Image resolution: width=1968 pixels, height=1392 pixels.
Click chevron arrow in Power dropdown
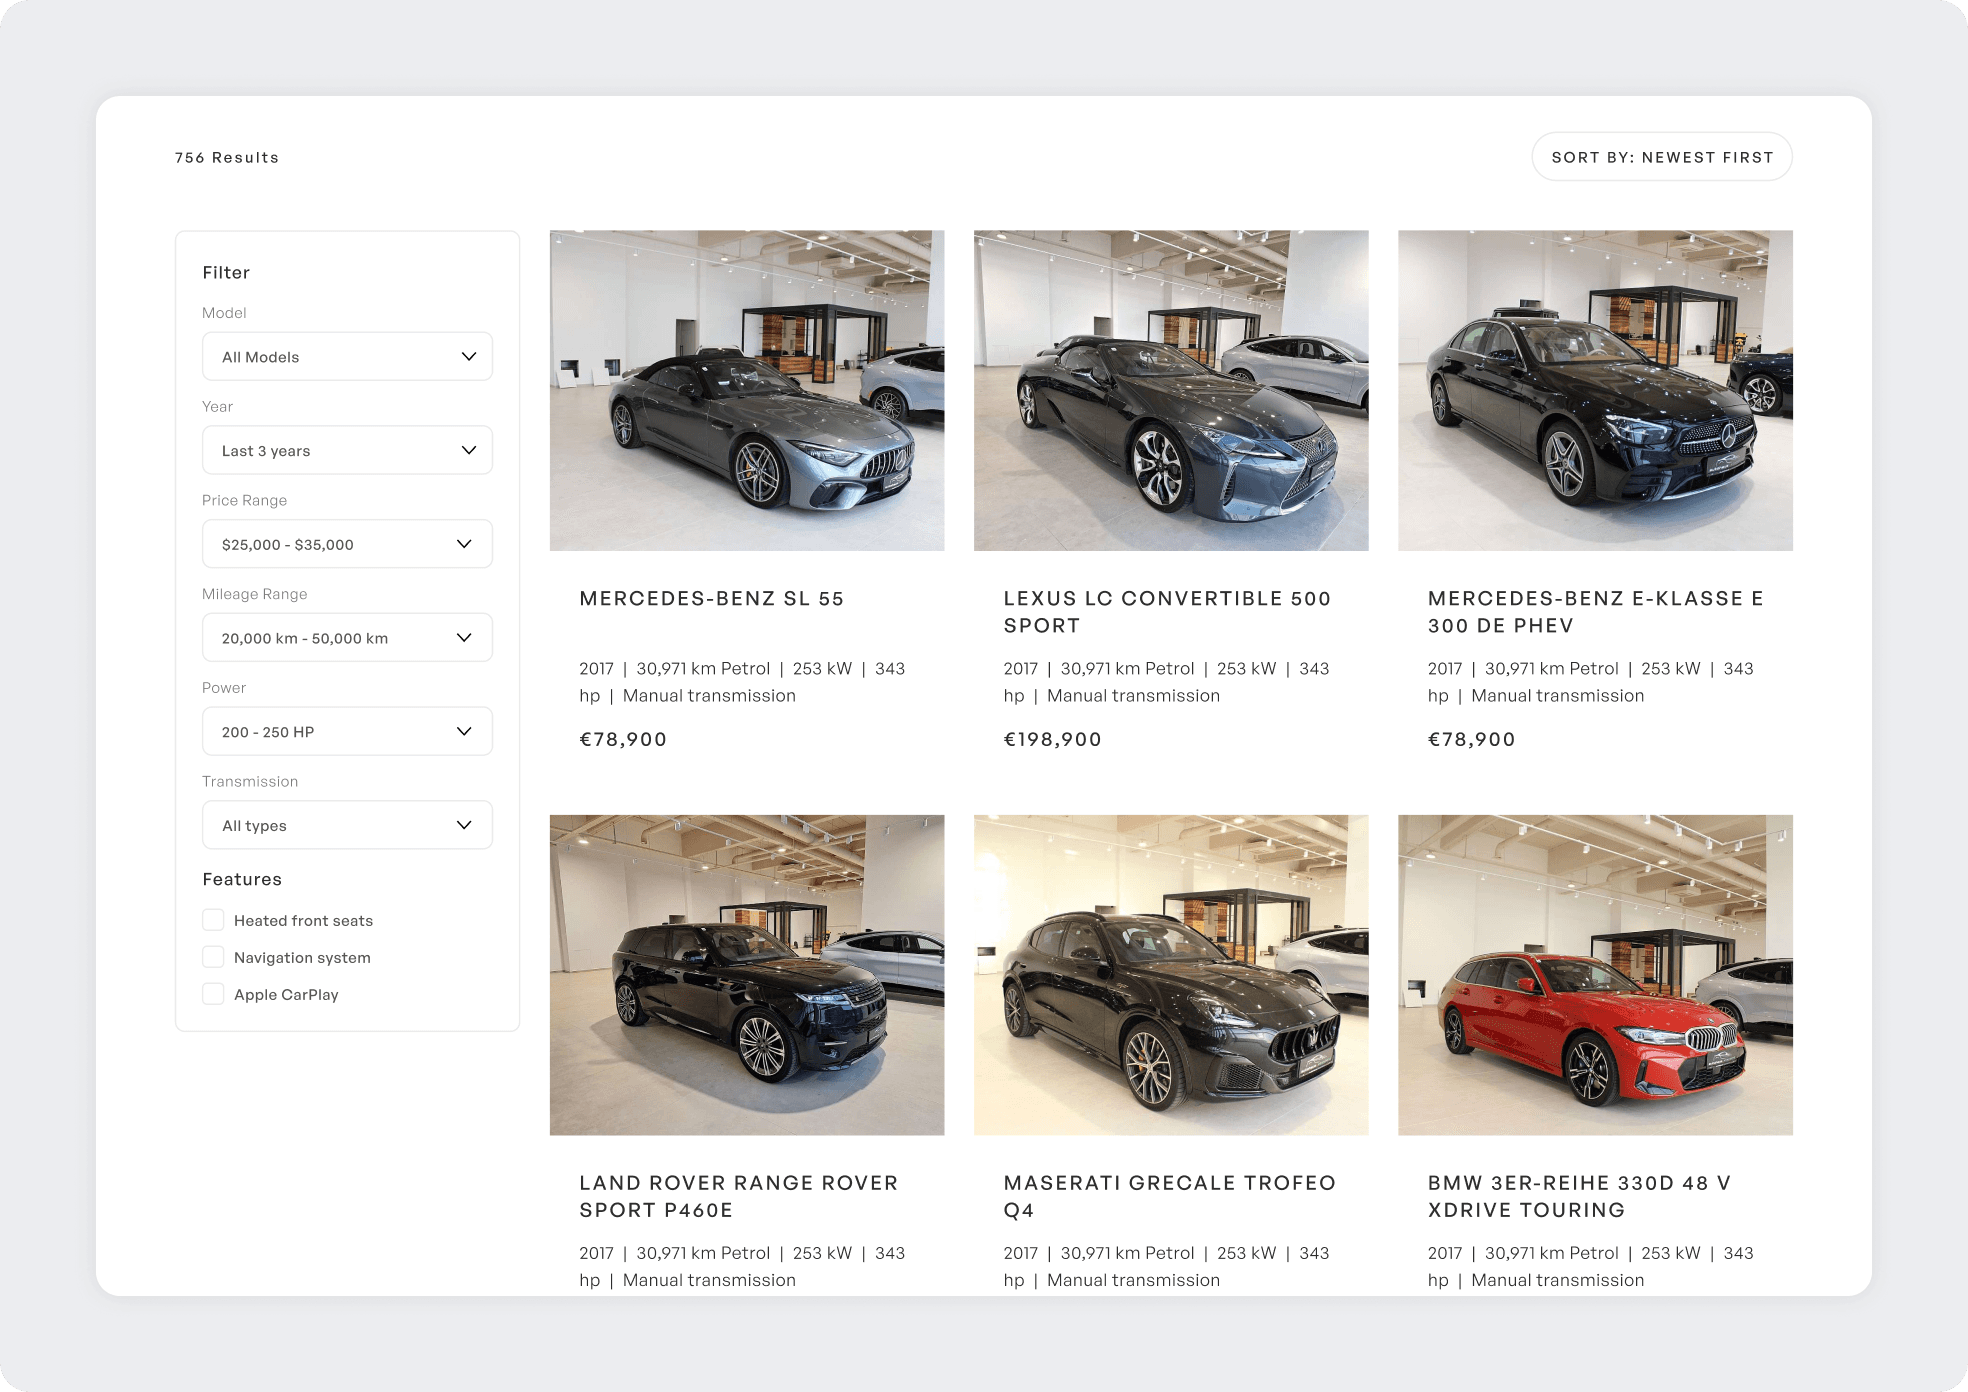[x=464, y=732]
